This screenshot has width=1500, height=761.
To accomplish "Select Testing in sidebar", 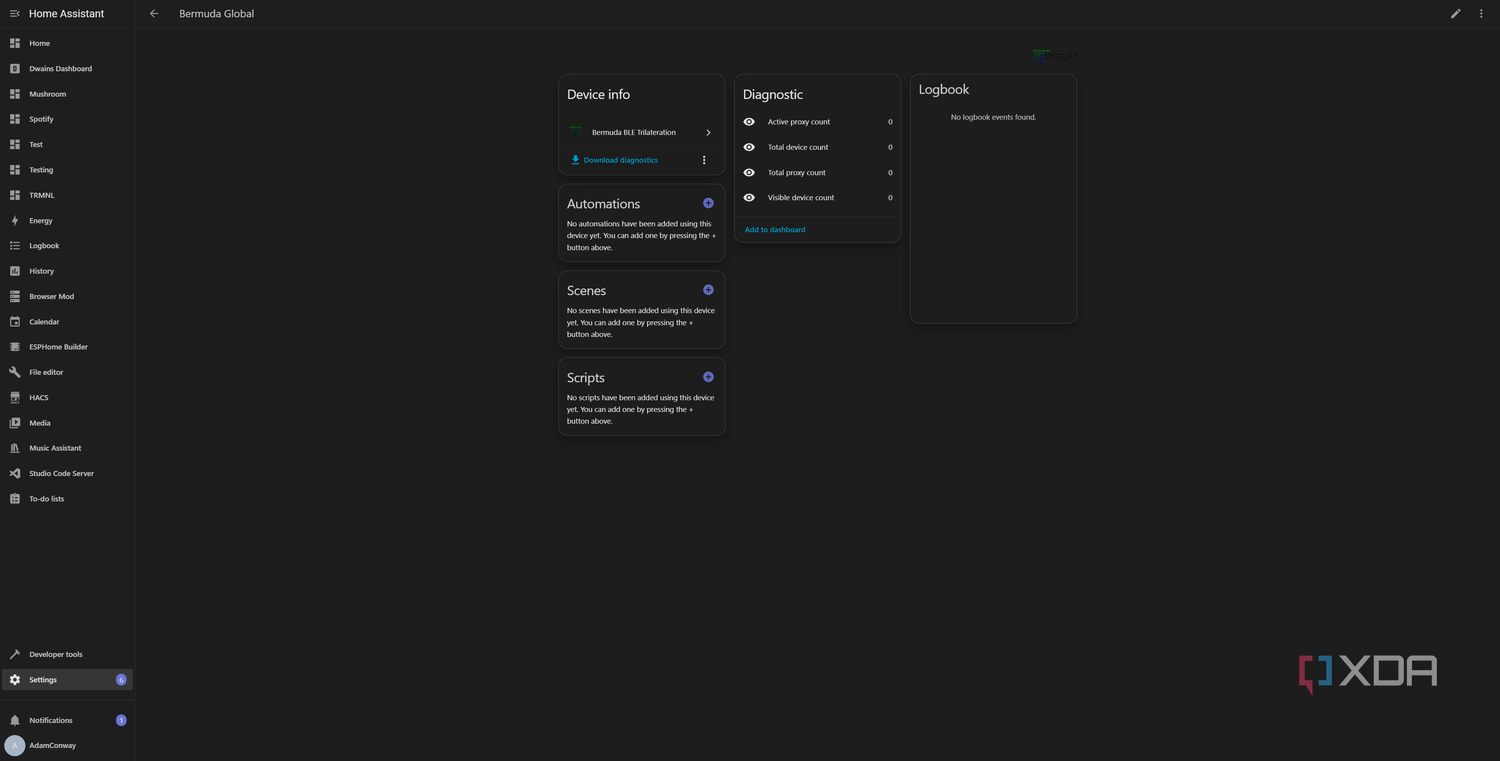I will [x=67, y=170].
